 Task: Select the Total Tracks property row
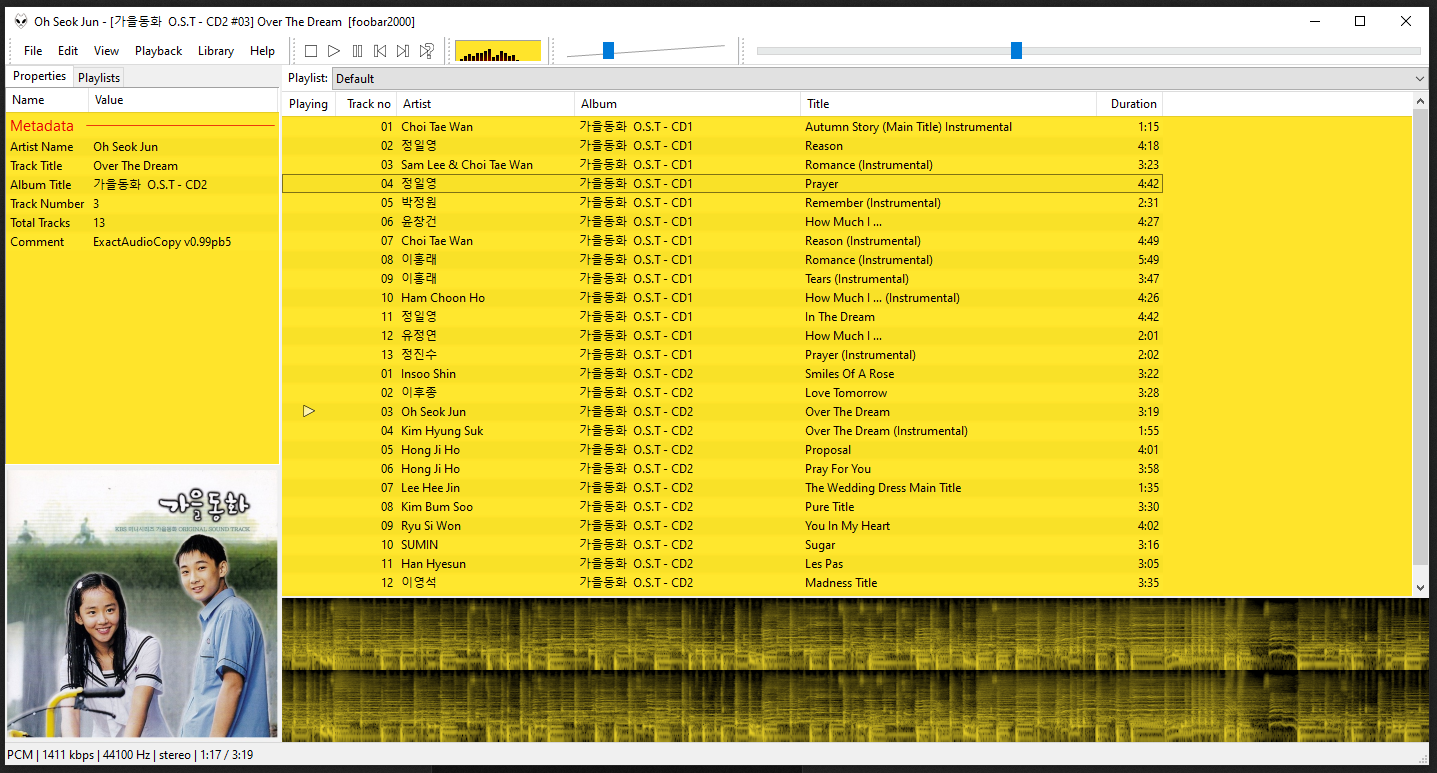[141, 223]
